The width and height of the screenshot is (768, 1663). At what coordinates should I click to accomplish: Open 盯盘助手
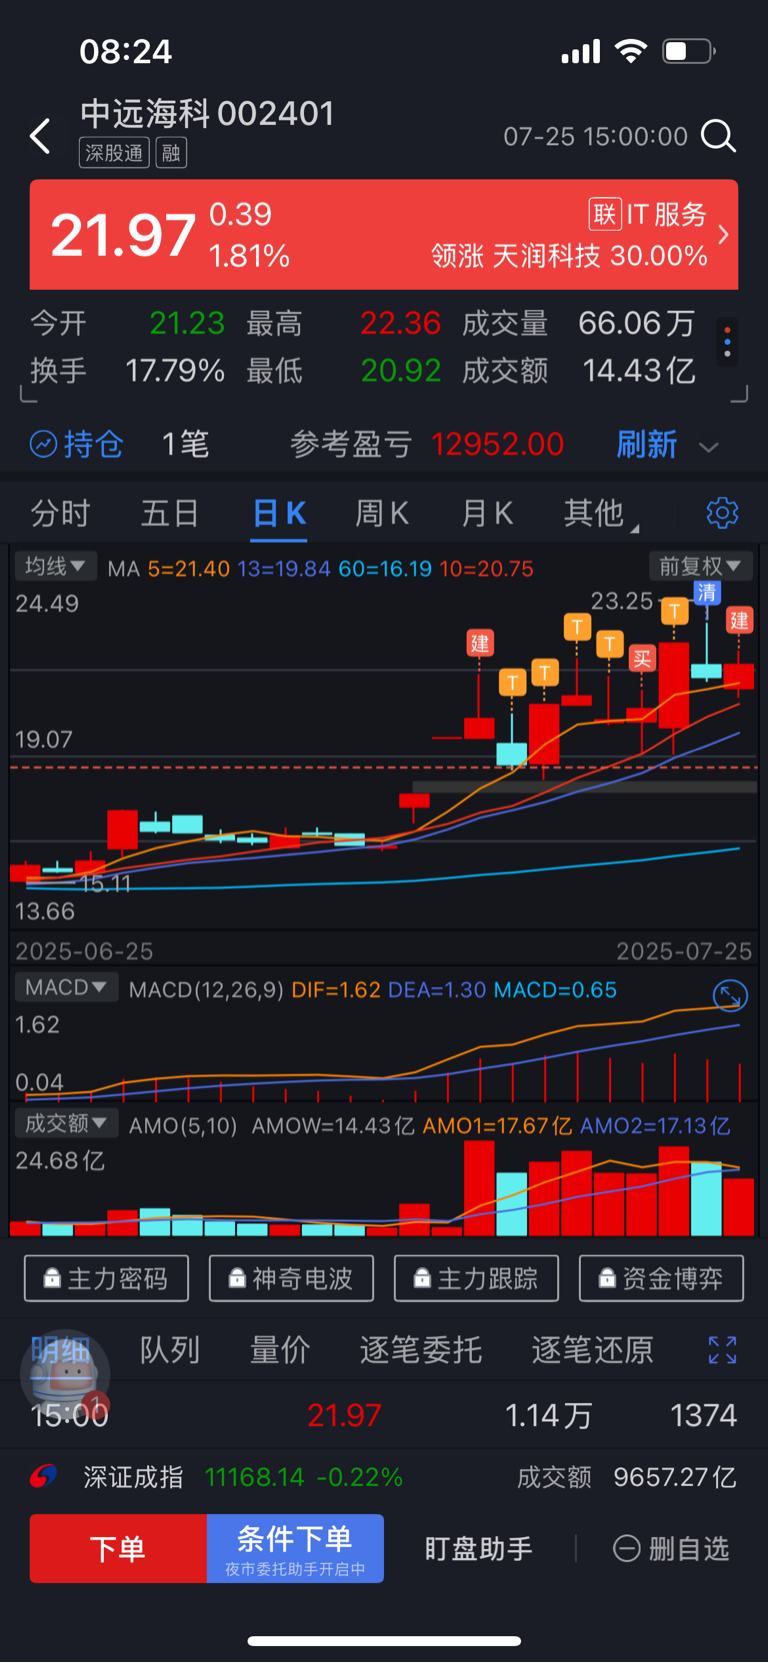(x=479, y=1549)
